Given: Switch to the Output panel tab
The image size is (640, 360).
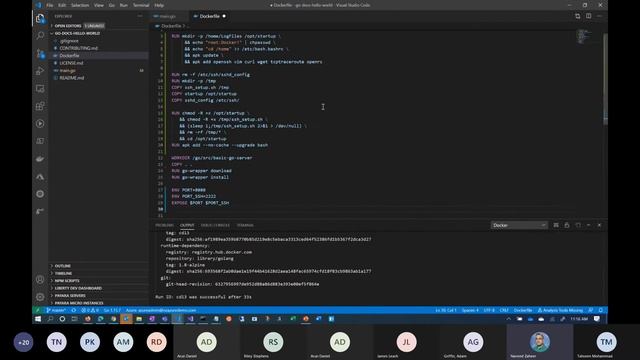Looking at the screenshot, I should coord(187,225).
